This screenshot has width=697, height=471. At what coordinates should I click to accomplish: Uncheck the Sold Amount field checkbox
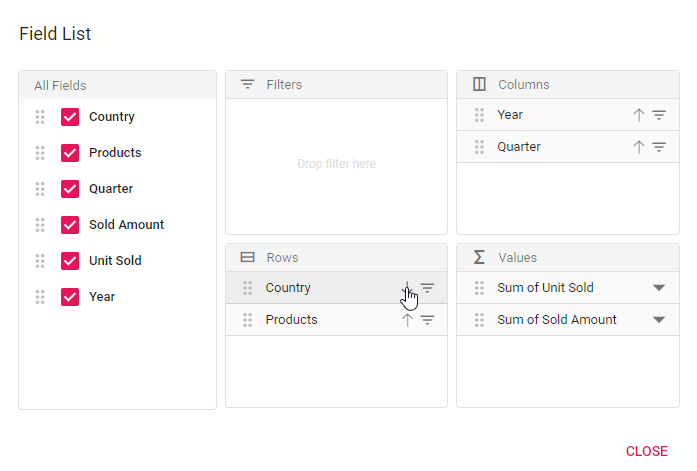[x=70, y=225]
